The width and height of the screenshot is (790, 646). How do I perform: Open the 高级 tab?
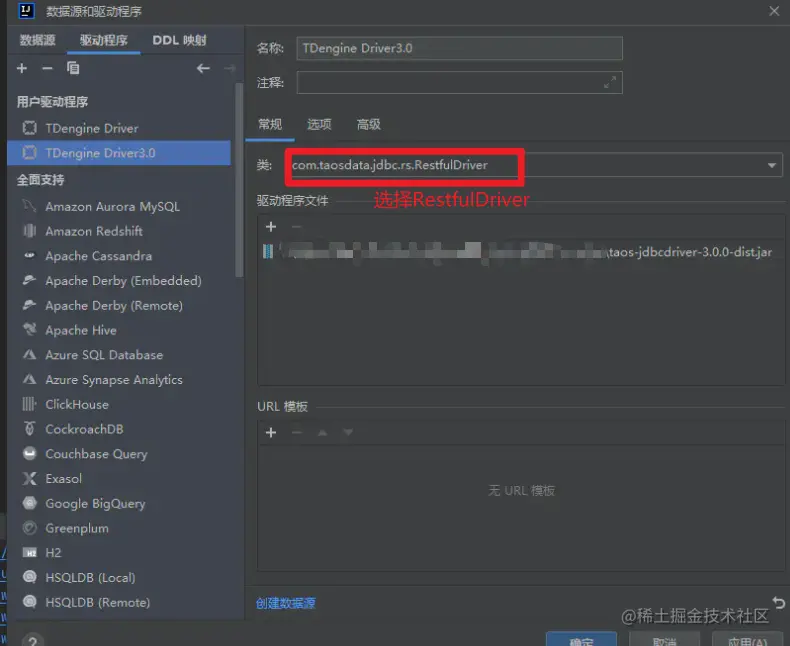pyautogui.click(x=369, y=124)
